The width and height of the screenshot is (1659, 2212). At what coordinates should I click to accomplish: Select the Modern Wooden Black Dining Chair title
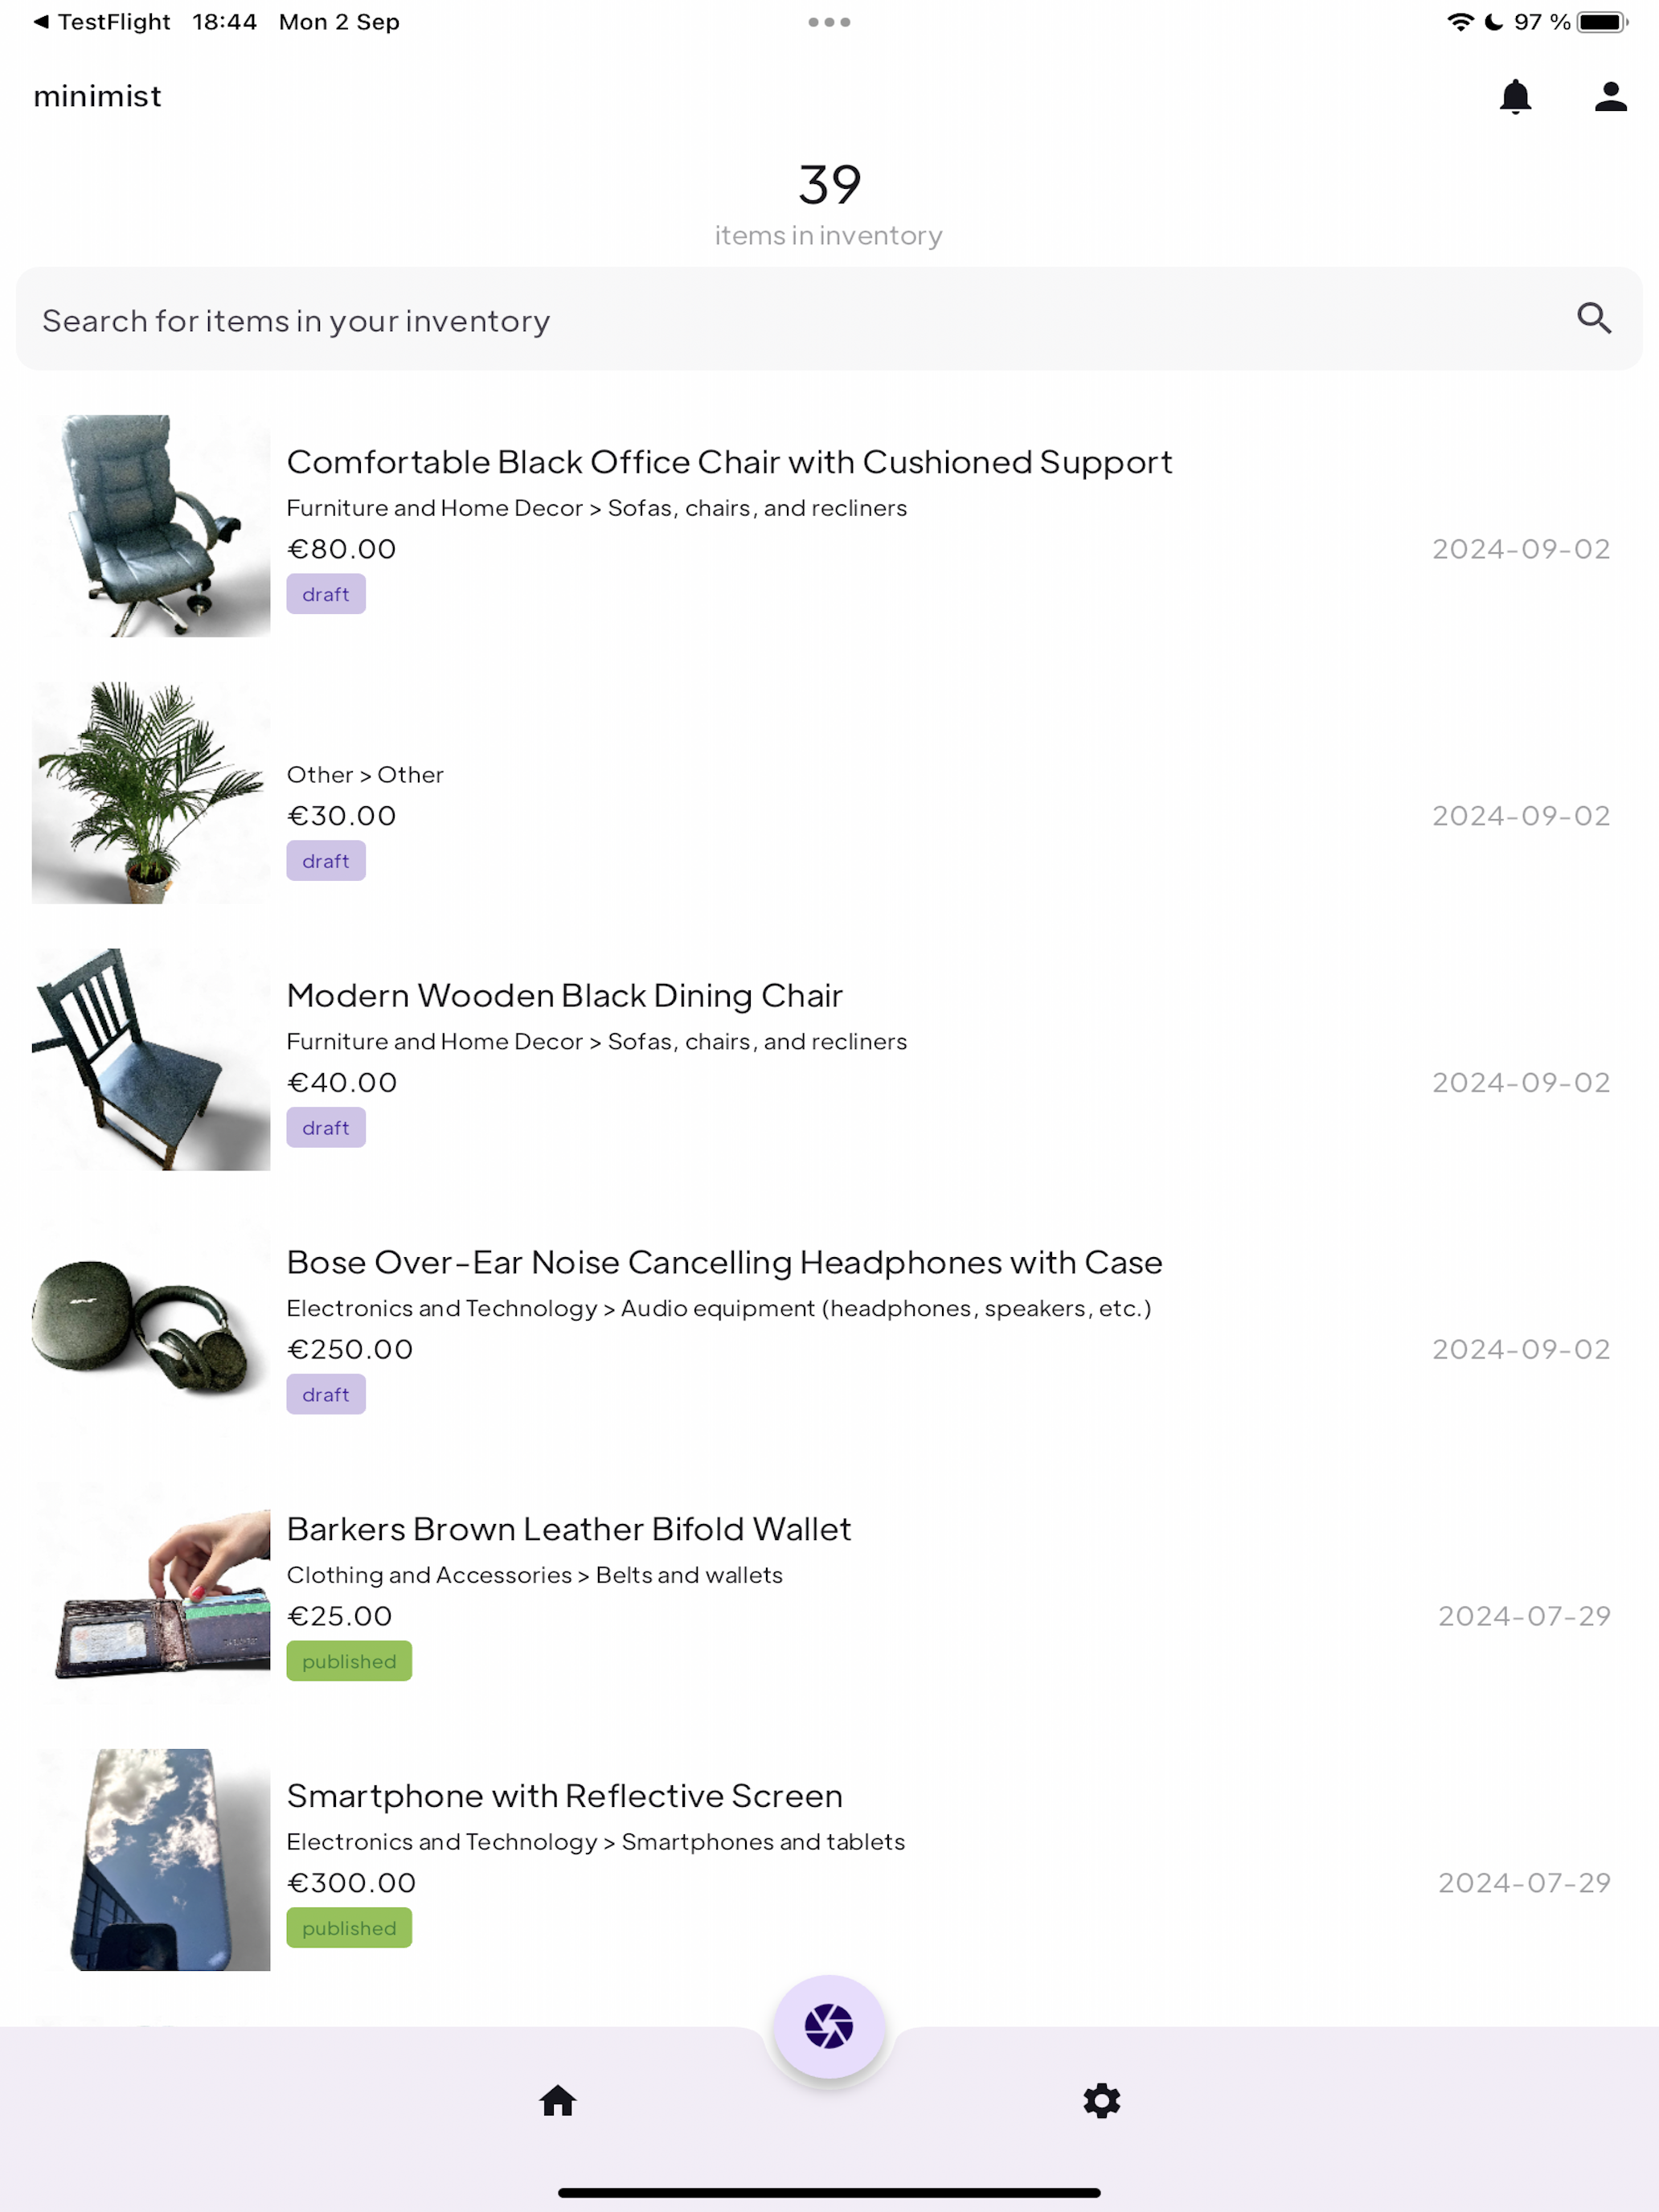[564, 995]
